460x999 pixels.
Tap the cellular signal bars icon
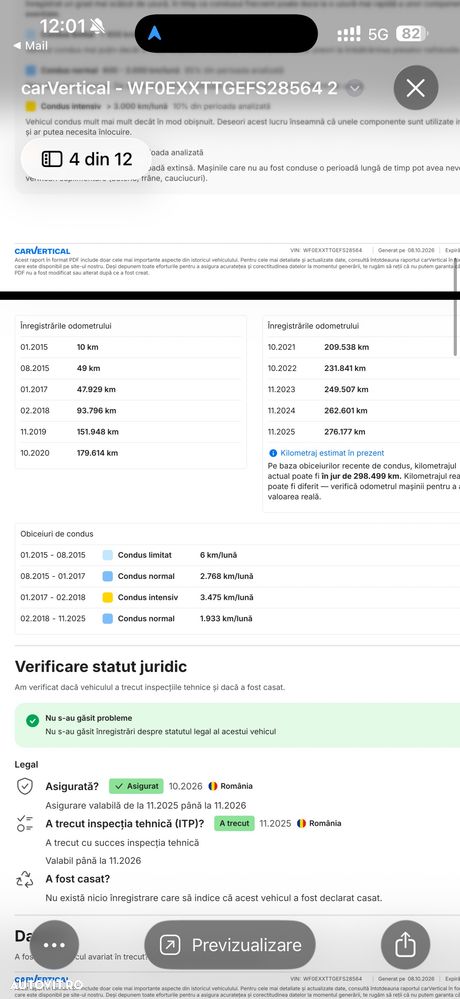[349, 34]
